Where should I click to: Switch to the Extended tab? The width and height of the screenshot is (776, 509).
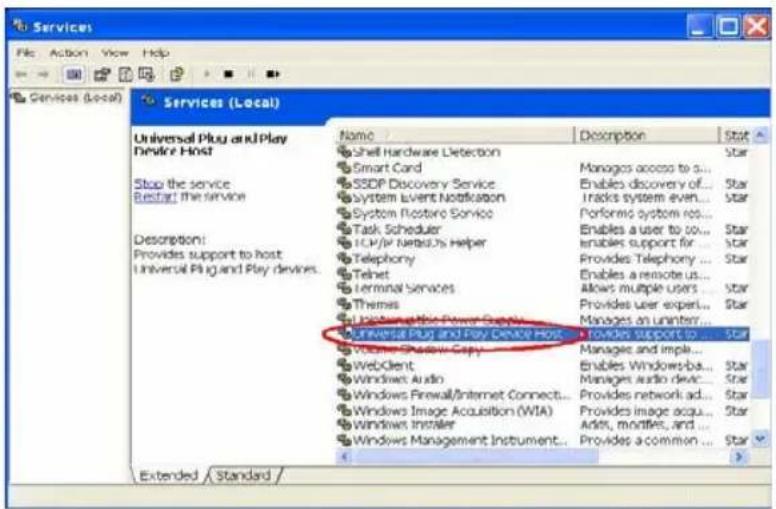click(168, 475)
